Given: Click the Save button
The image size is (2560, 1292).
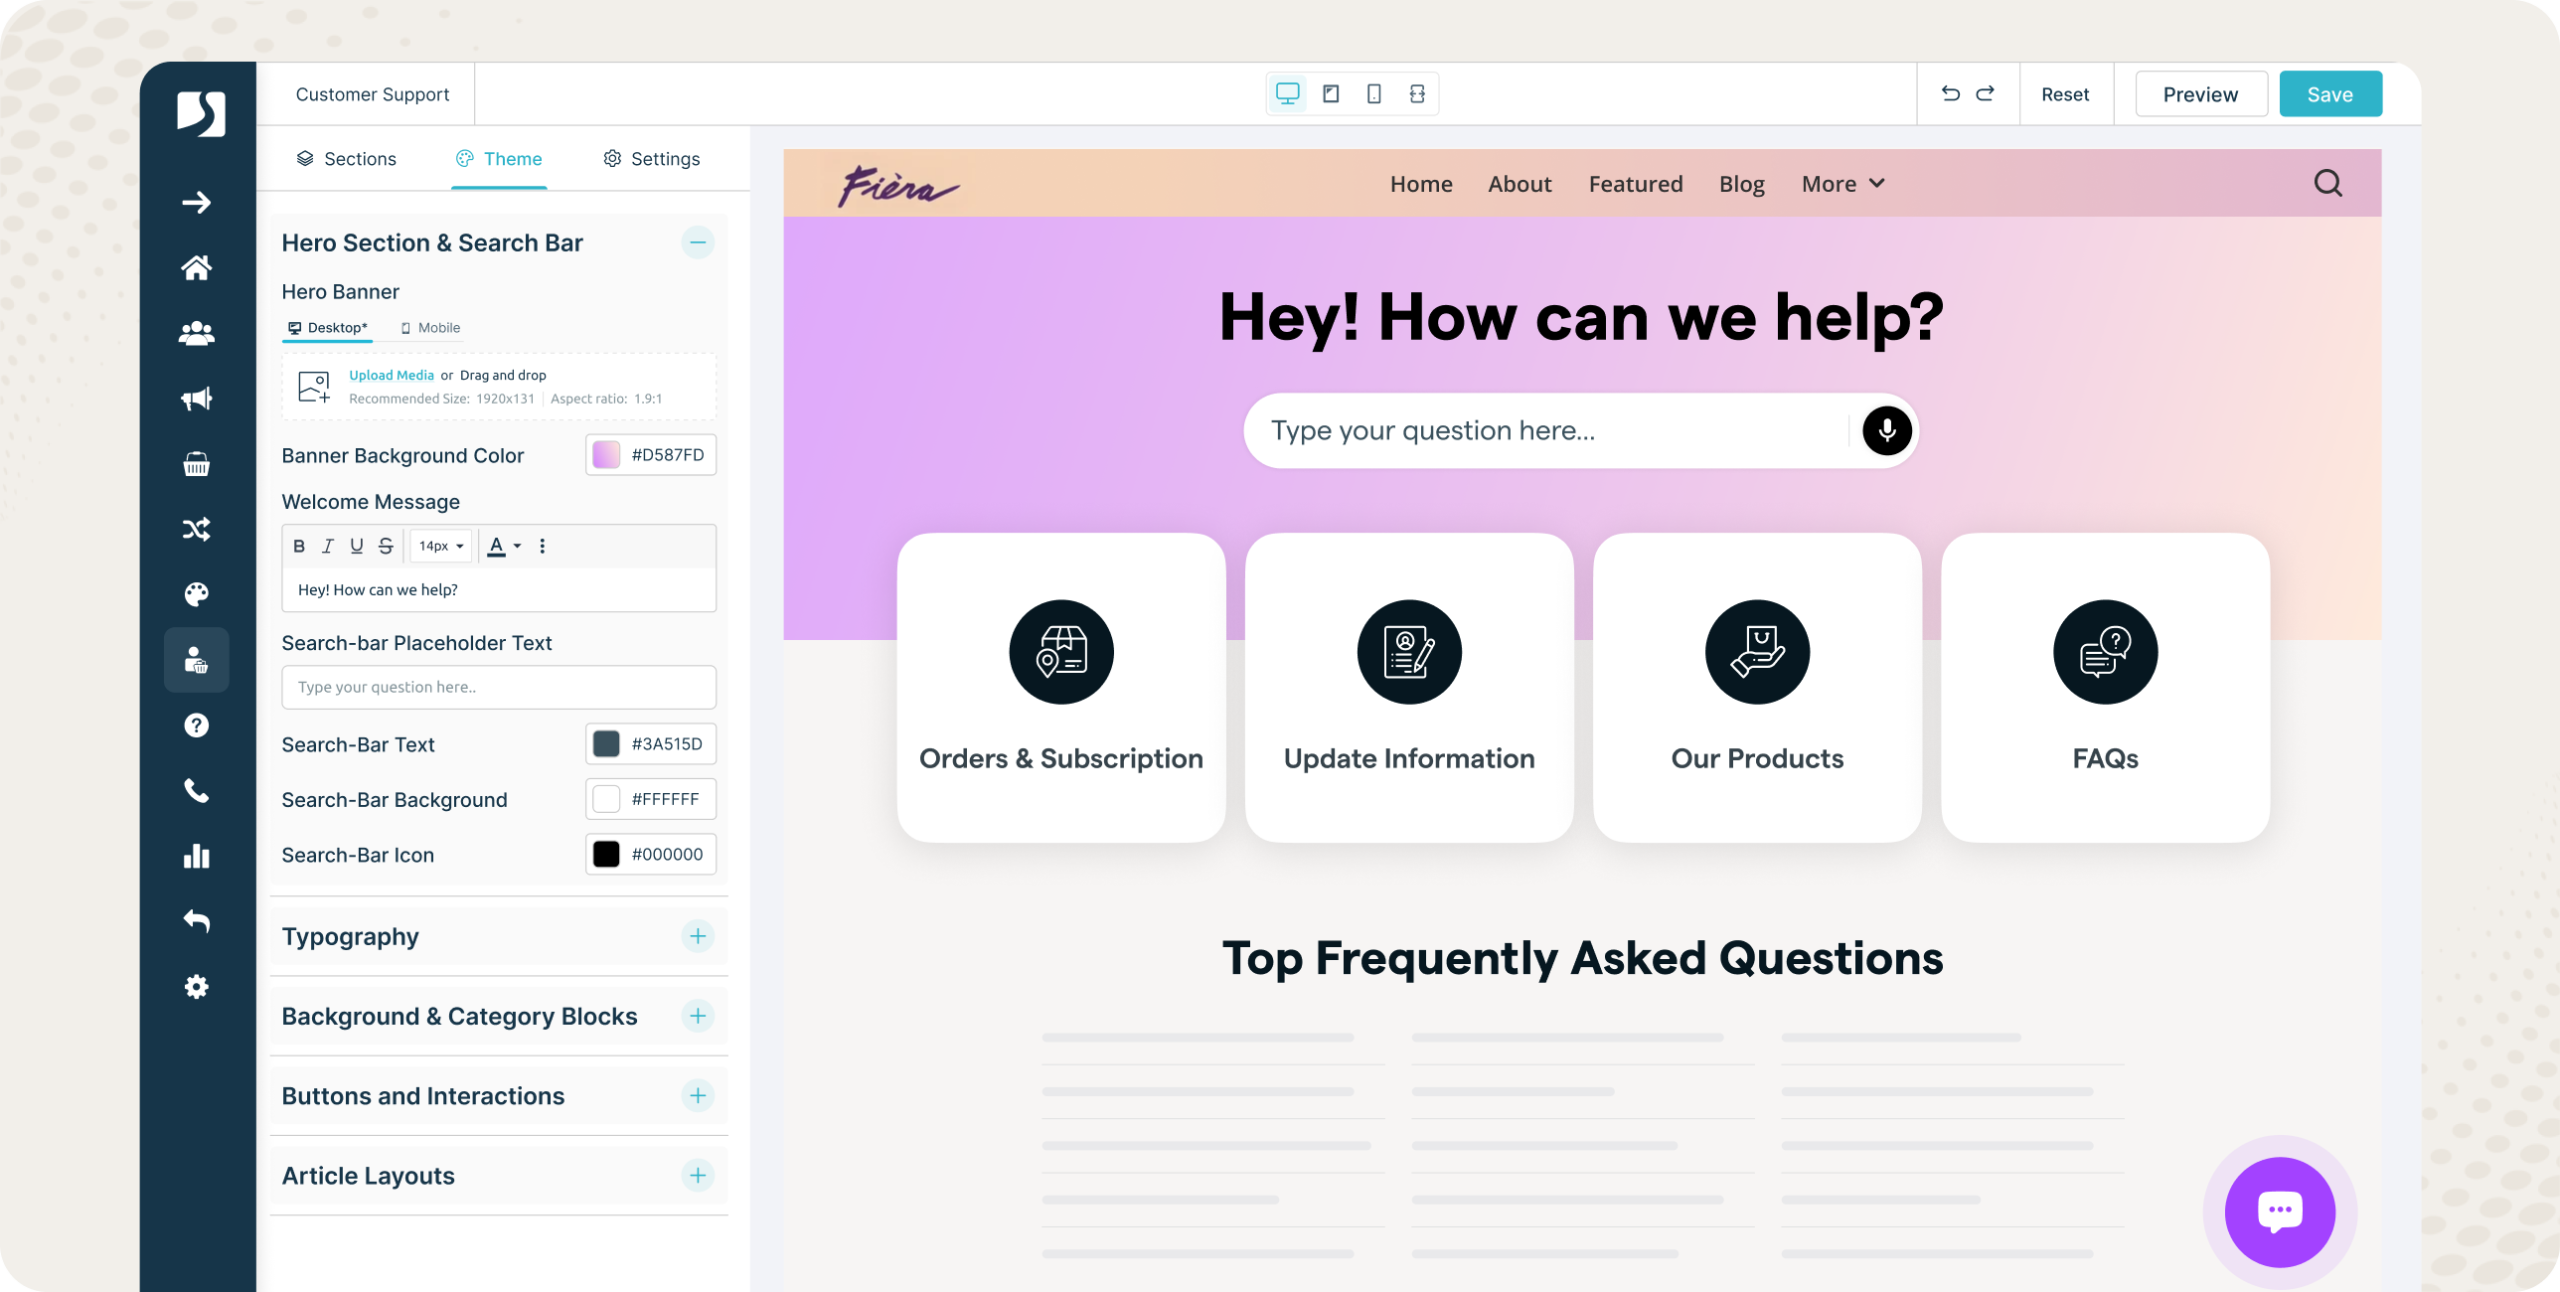Looking at the screenshot, I should tap(2329, 94).
